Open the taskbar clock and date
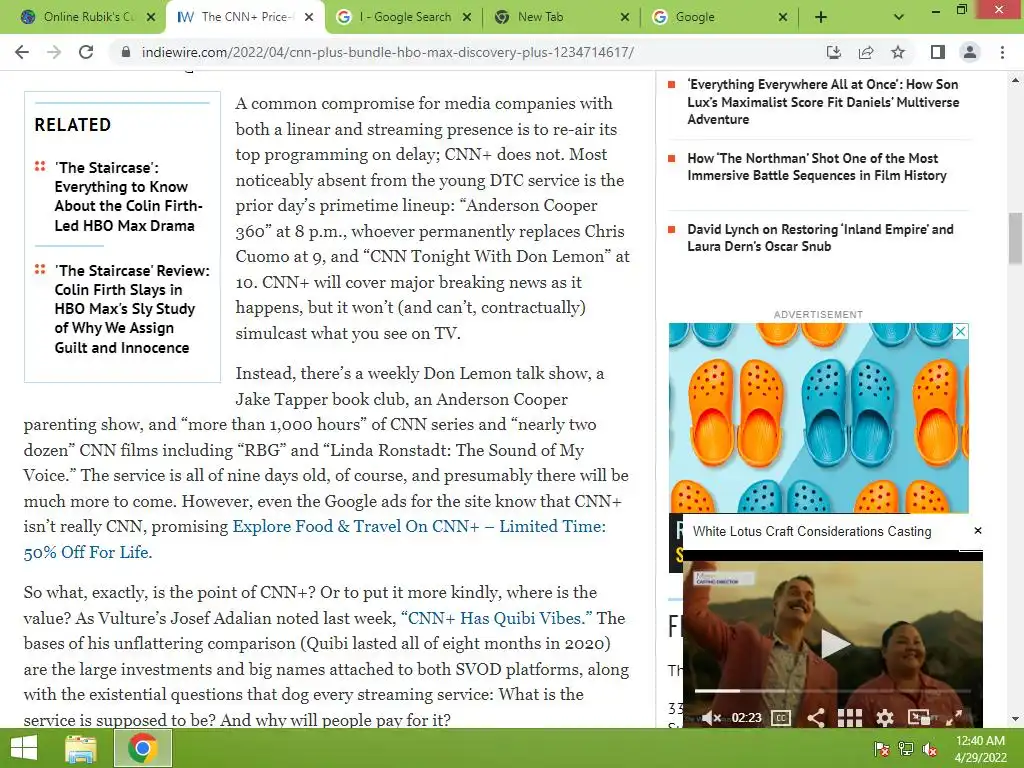This screenshot has width=1024, height=768. coord(980,749)
